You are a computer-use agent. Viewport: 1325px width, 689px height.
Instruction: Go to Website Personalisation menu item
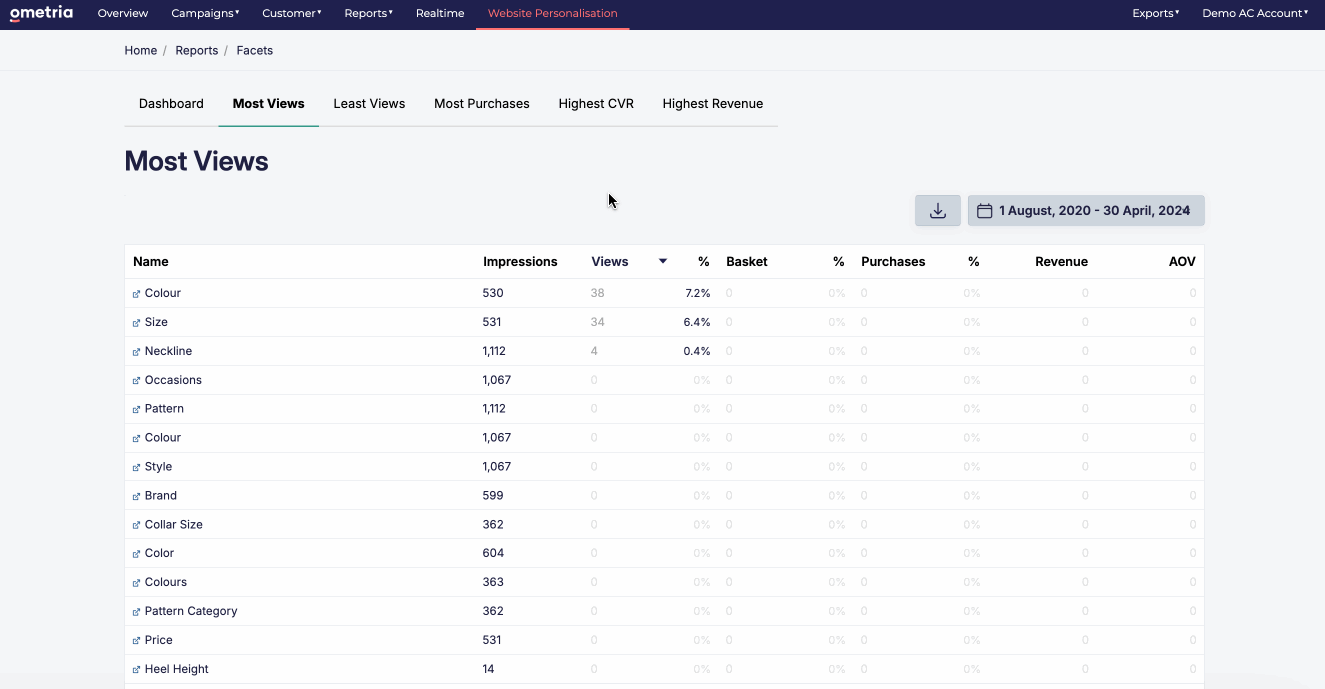pyautogui.click(x=552, y=13)
